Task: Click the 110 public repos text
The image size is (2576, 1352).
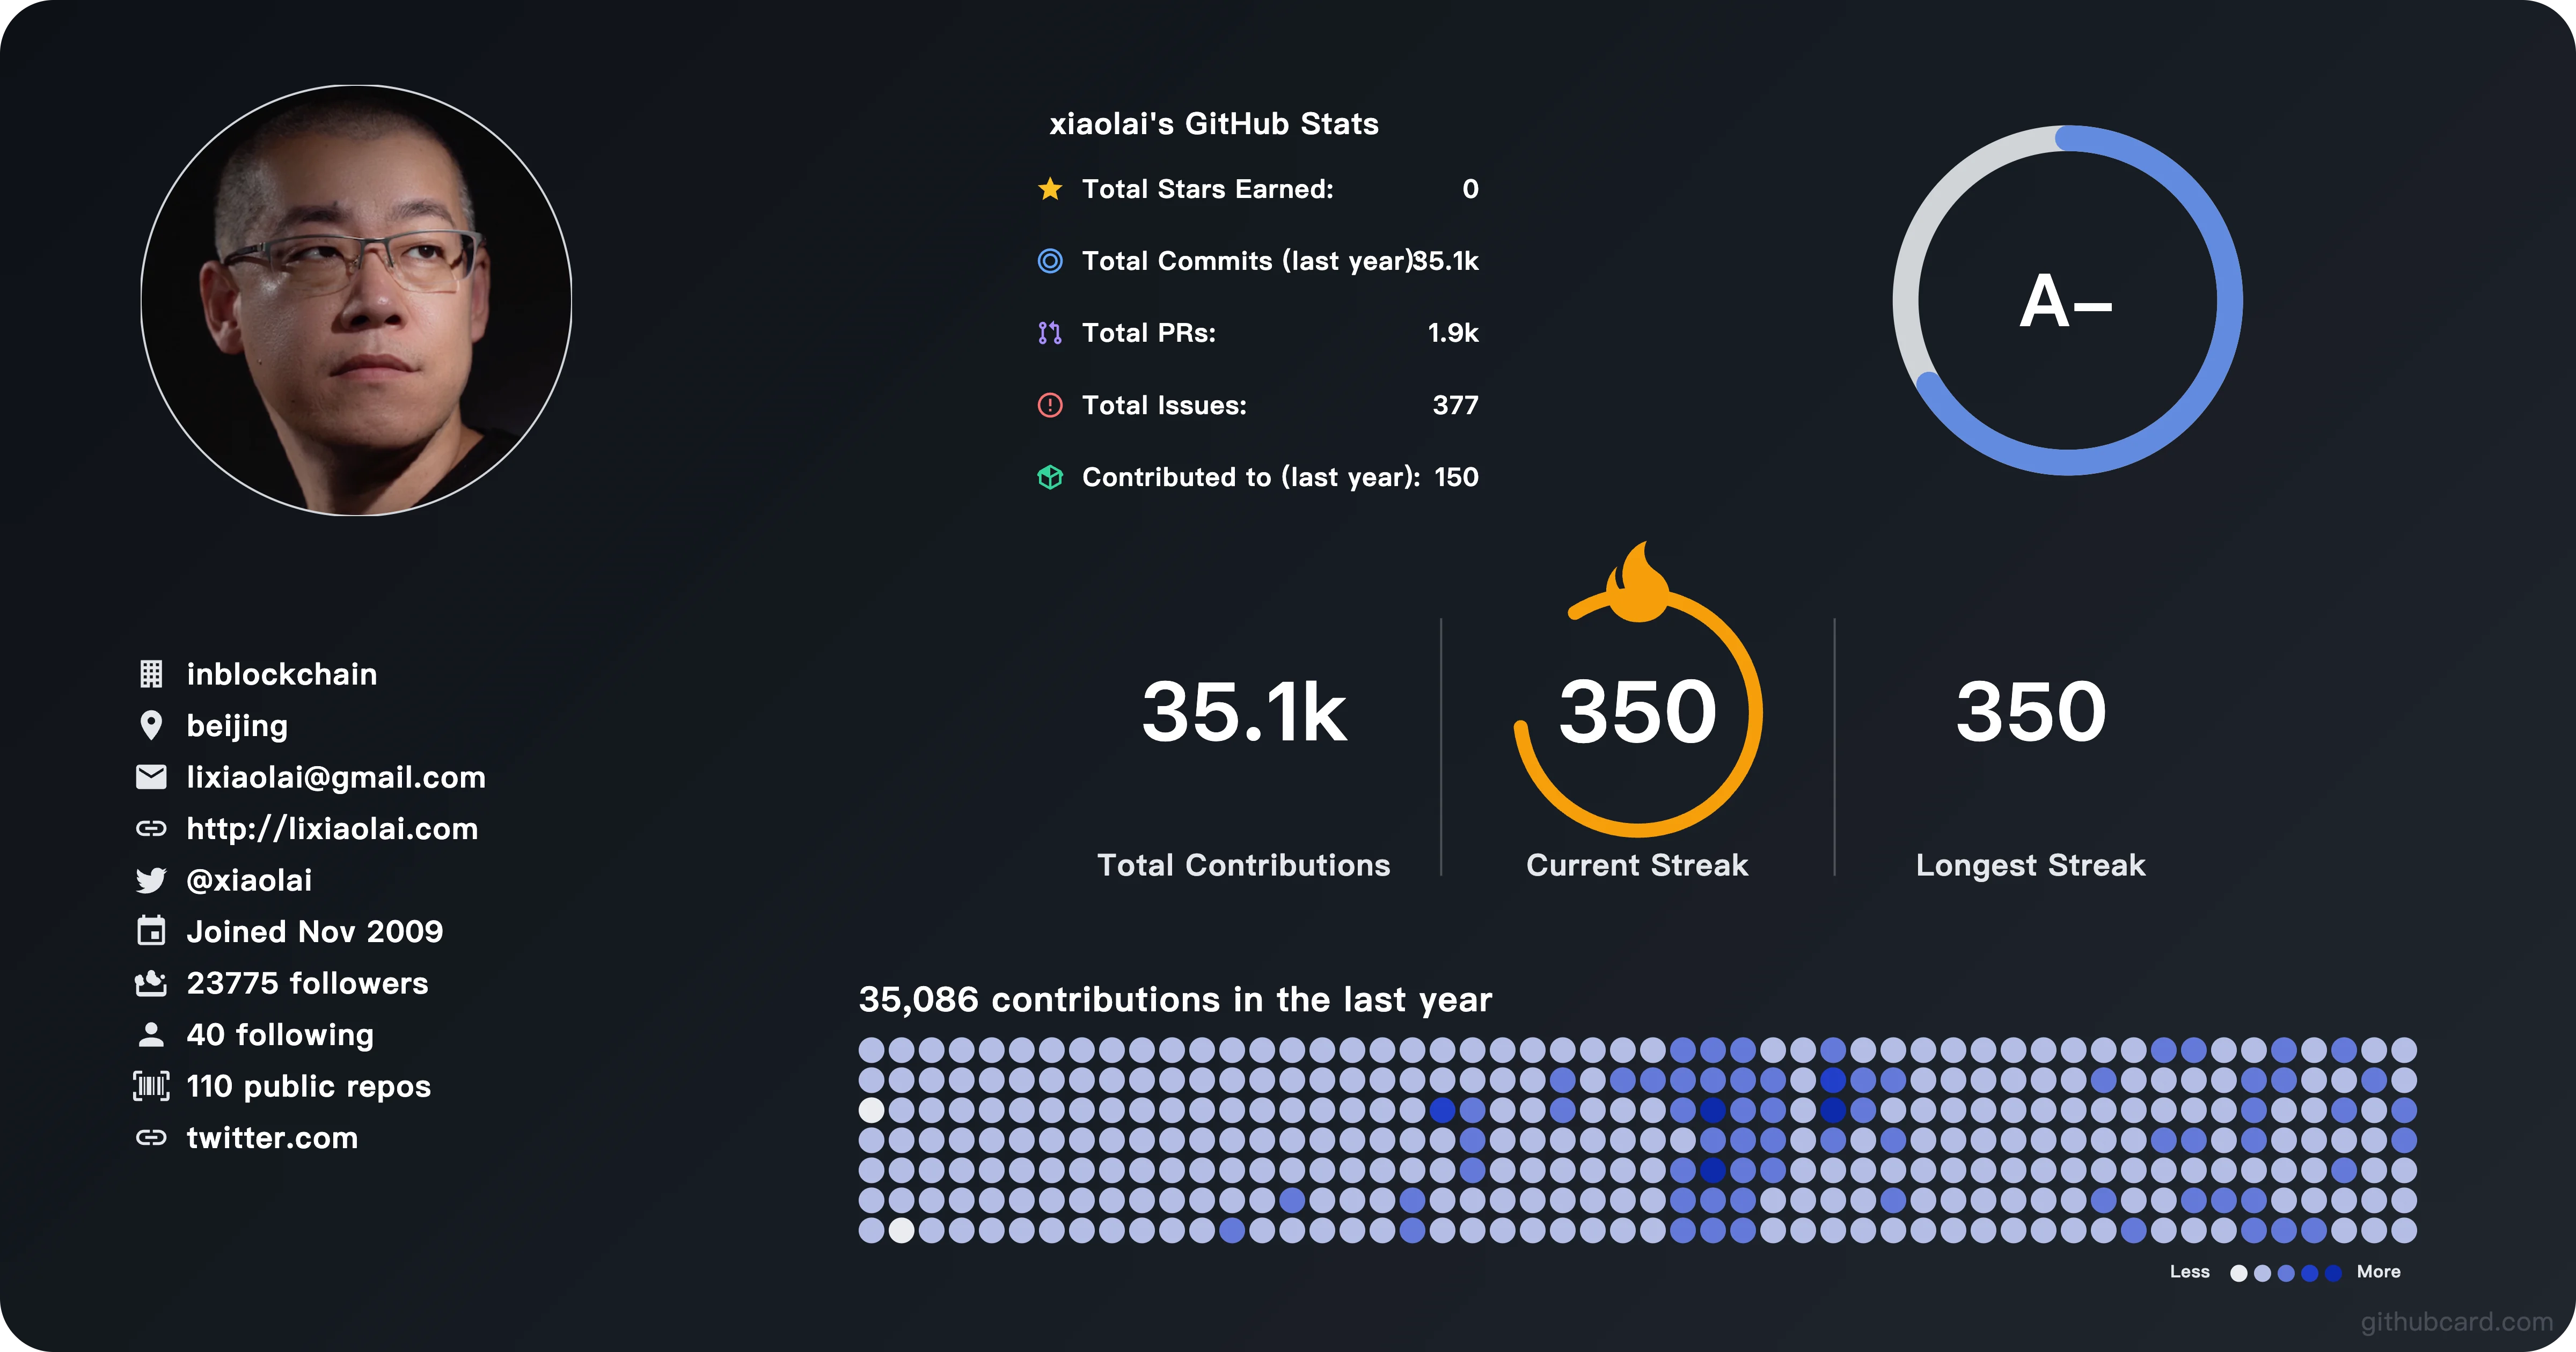Action: tap(309, 1086)
